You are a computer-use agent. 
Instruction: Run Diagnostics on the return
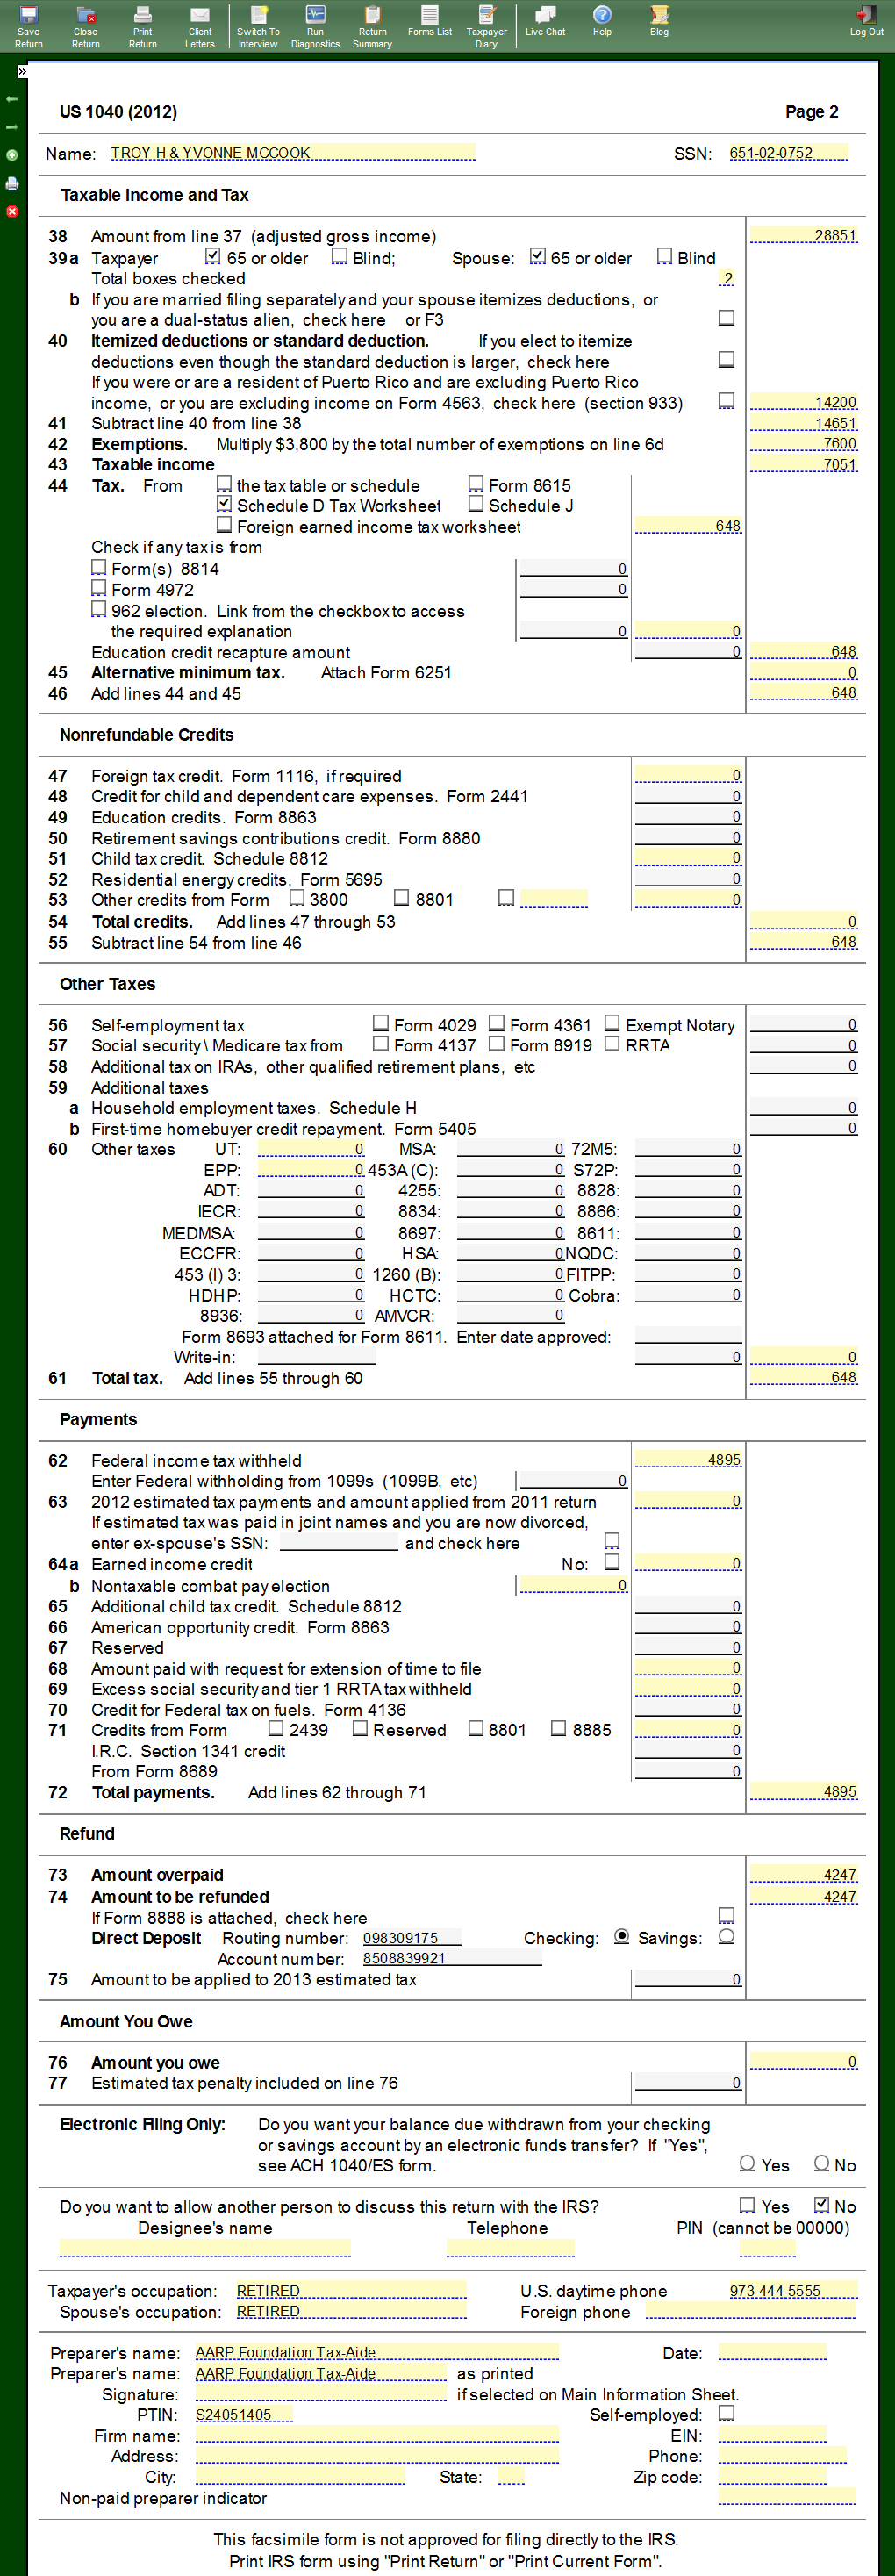pyautogui.click(x=315, y=25)
